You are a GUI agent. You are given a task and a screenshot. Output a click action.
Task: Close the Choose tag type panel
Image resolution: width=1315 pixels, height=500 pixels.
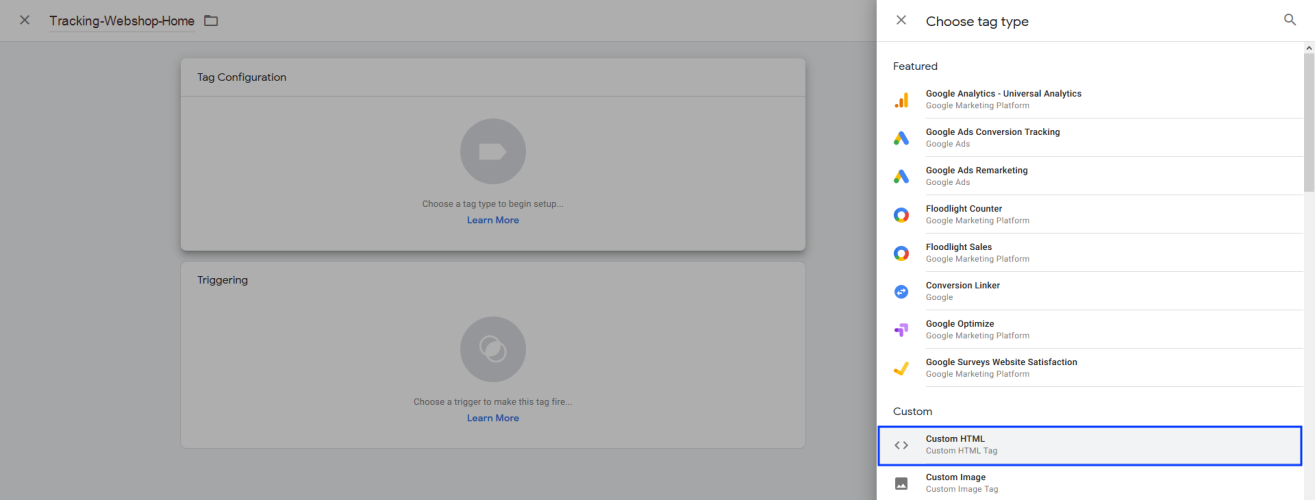click(x=901, y=20)
